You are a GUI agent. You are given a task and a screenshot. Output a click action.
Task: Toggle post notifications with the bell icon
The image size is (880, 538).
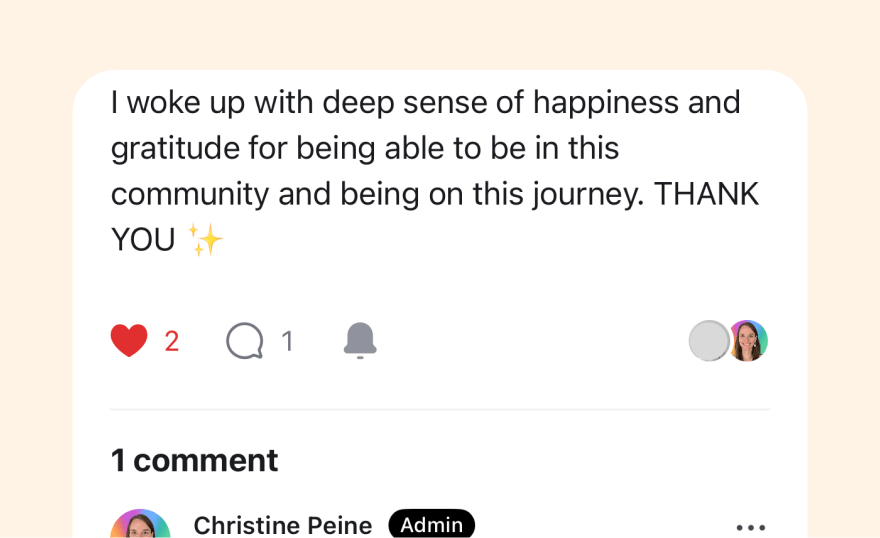[360, 341]
